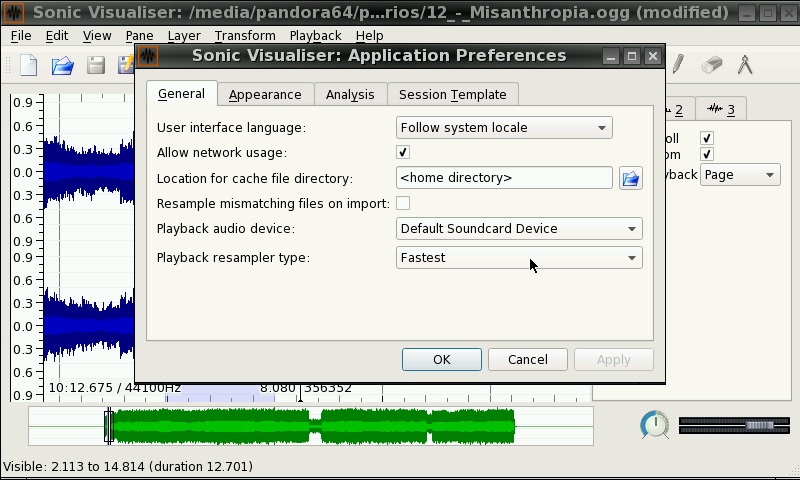Open the Playback menu
Viewport: 800px width, 480px height.
point(315,36)
